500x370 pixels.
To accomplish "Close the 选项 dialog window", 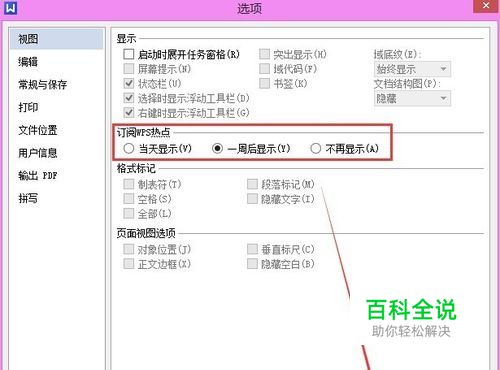I will (486, 6).
